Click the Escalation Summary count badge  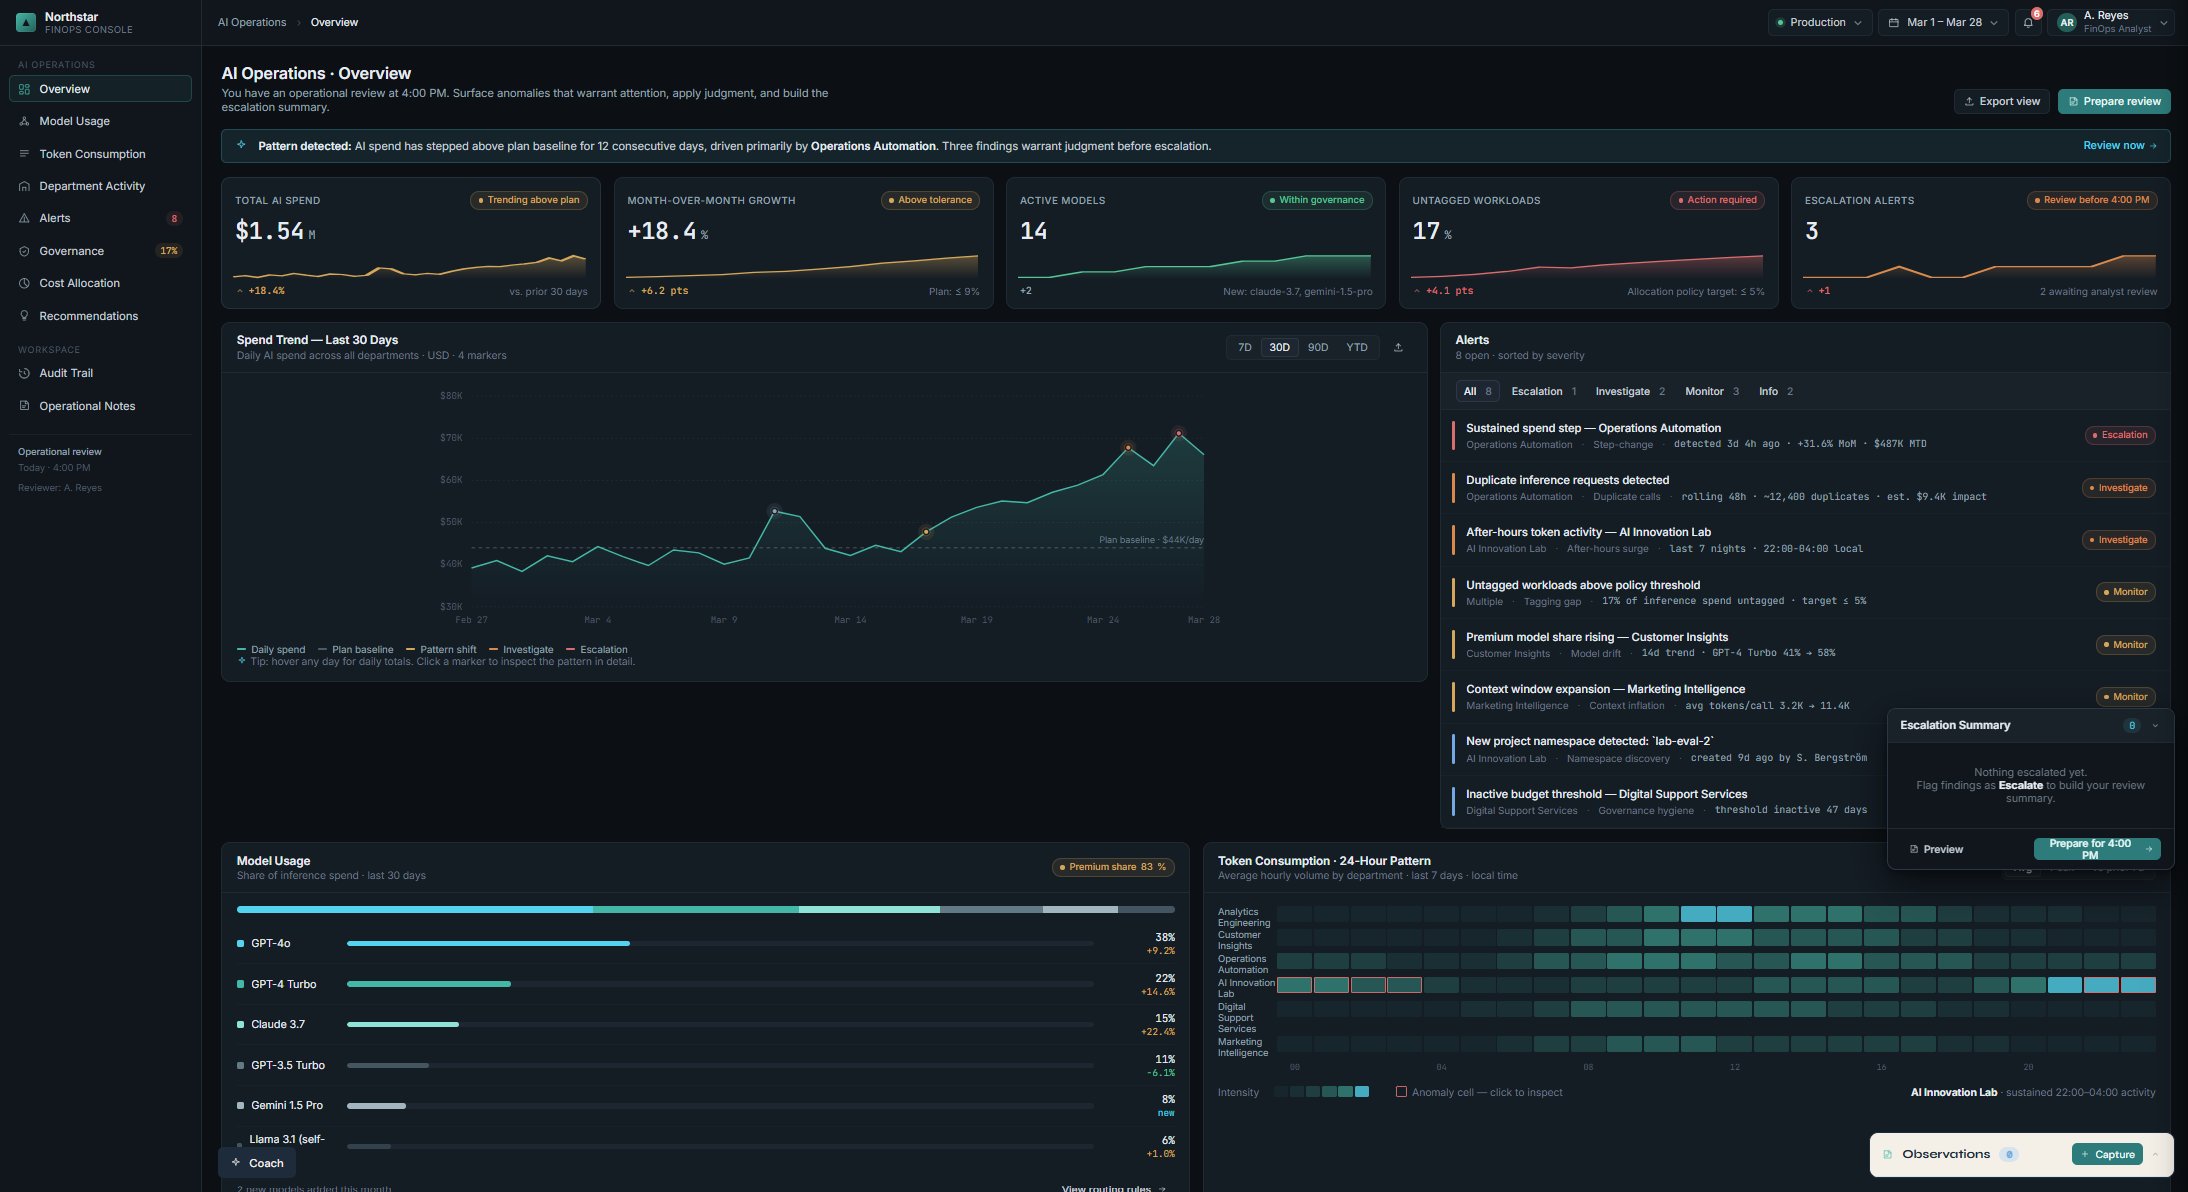(2132, 726)
